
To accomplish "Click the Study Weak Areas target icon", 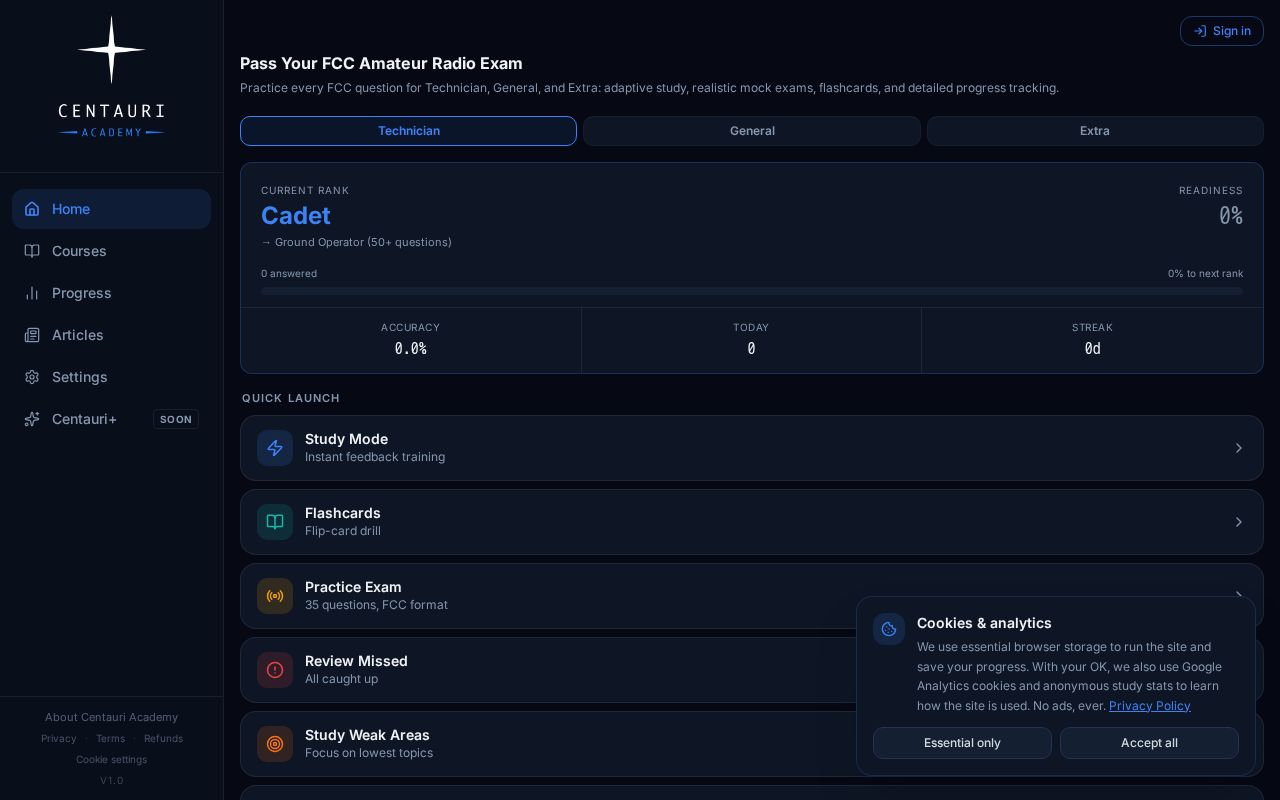I will (x=275, y=744).
